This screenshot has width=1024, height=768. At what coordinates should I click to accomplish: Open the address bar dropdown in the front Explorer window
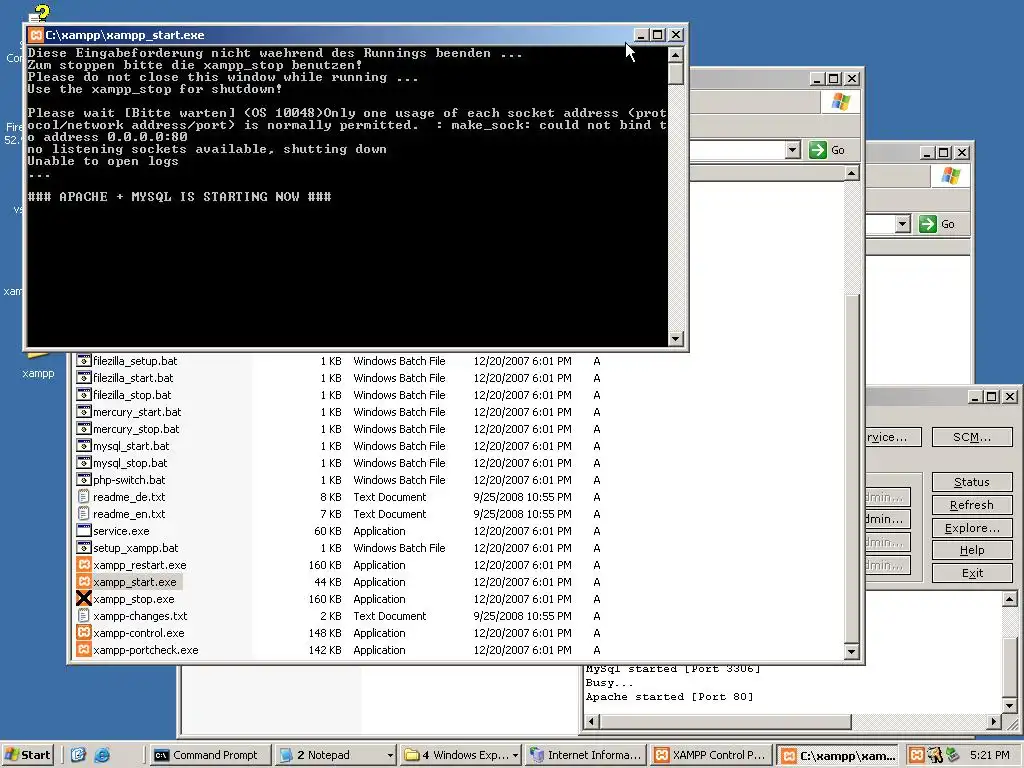(792, 150)
